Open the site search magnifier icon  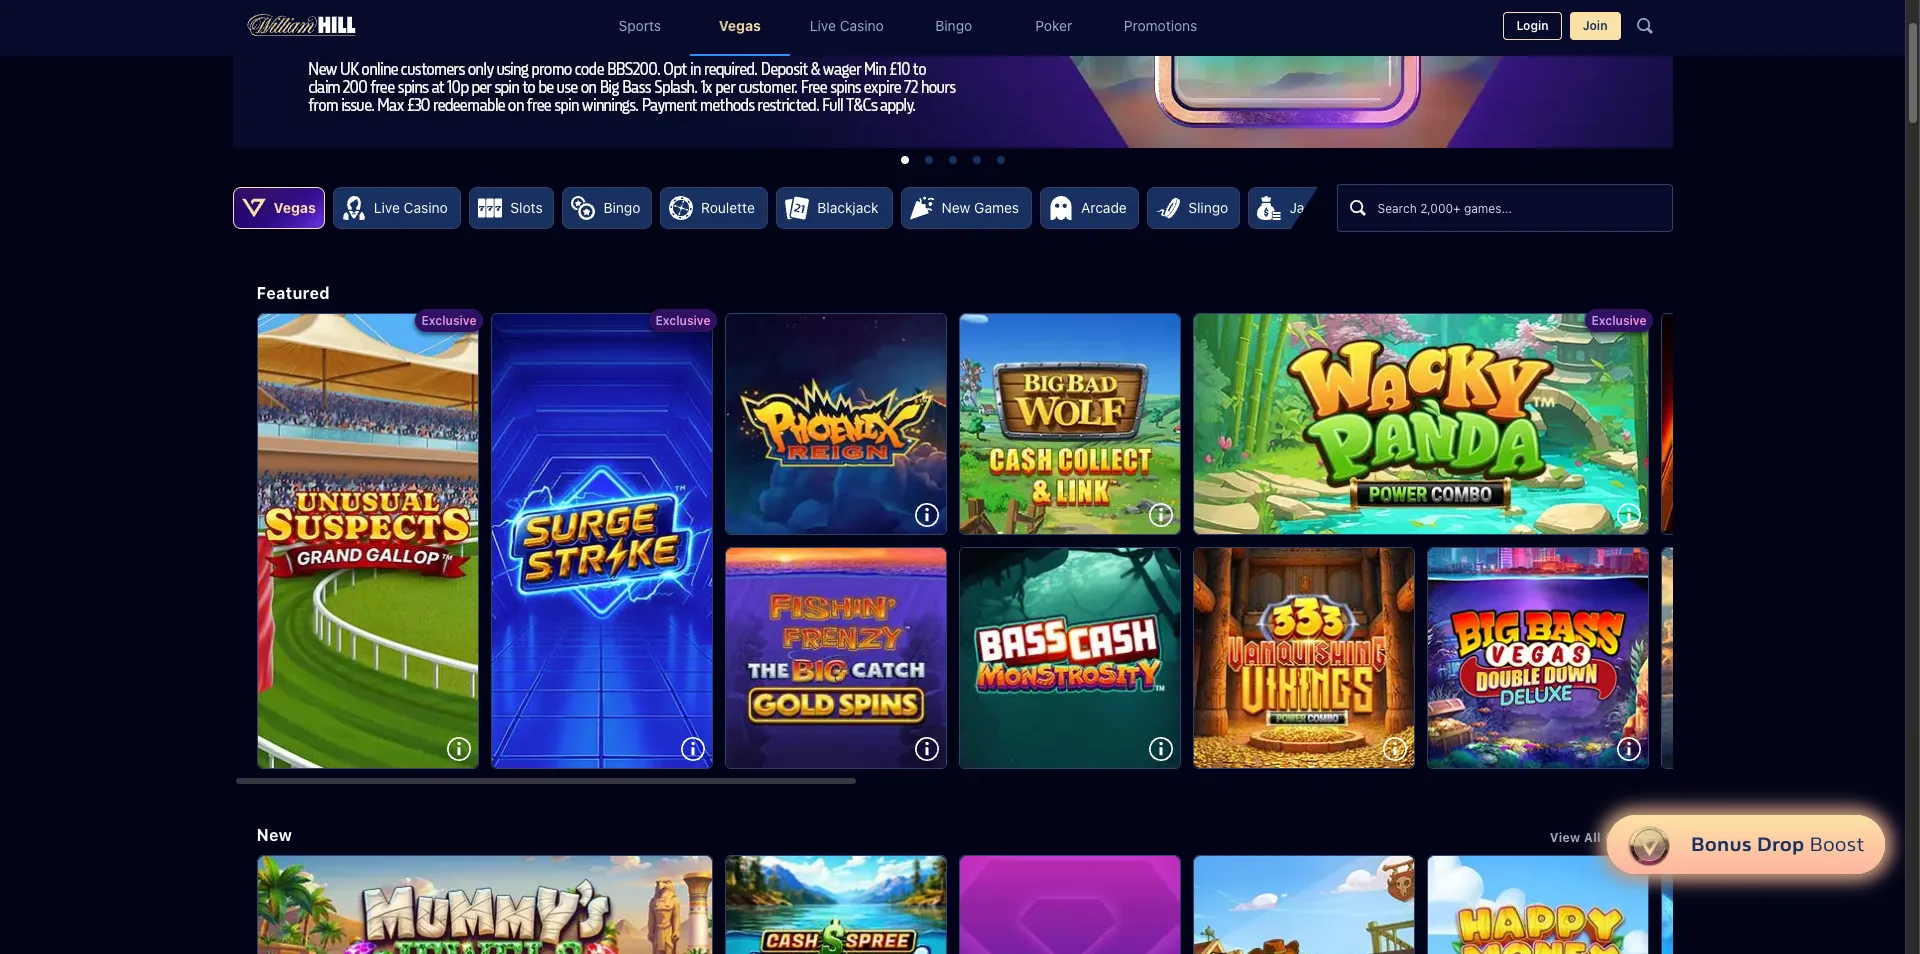[1643, 26]
